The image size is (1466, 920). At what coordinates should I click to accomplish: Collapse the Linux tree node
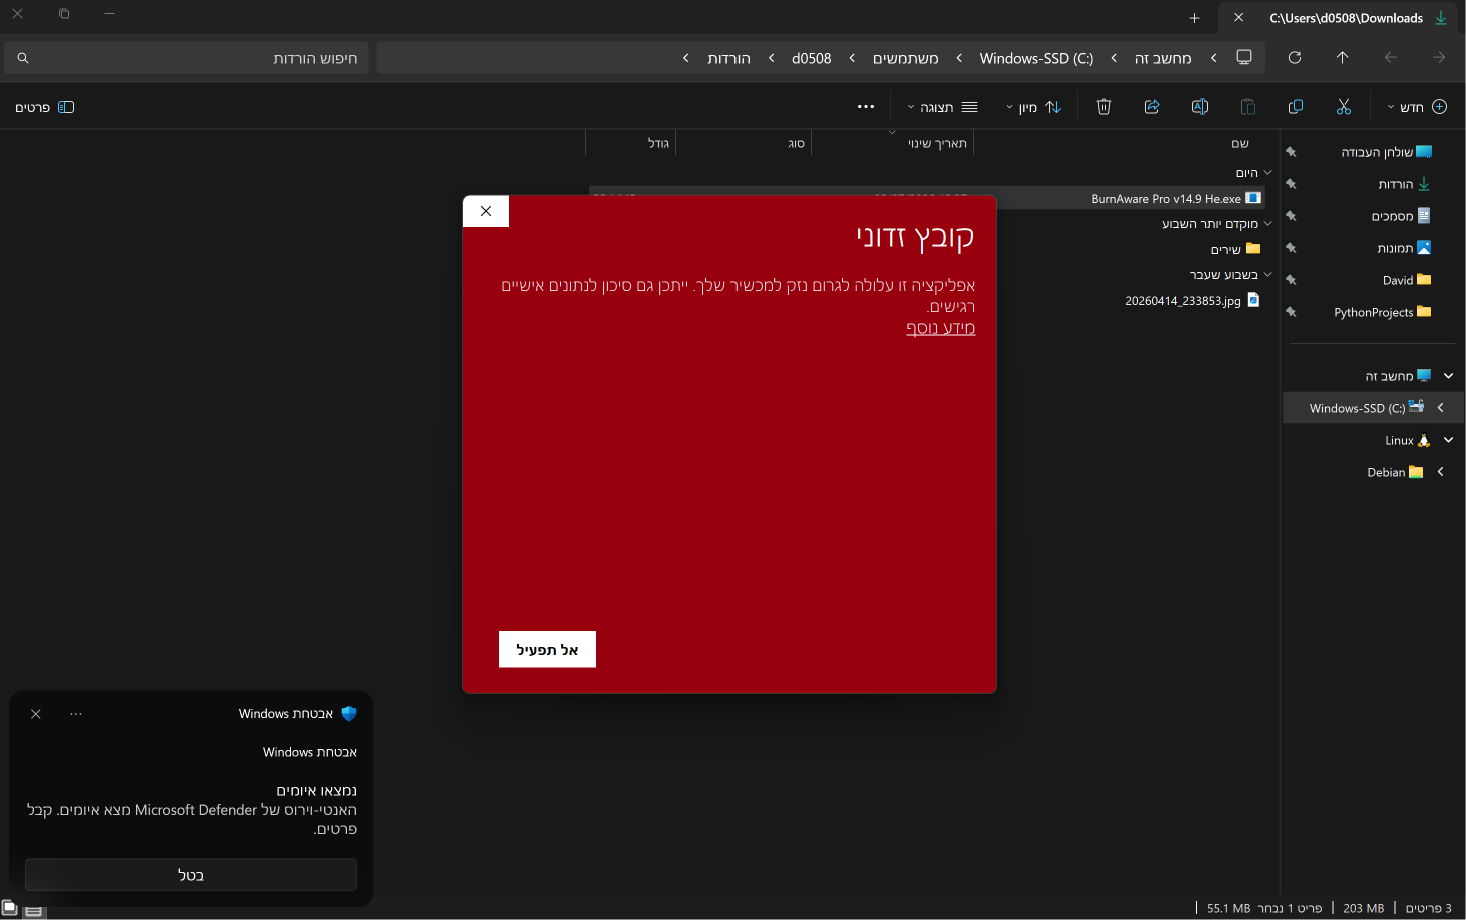[1448, 440]
